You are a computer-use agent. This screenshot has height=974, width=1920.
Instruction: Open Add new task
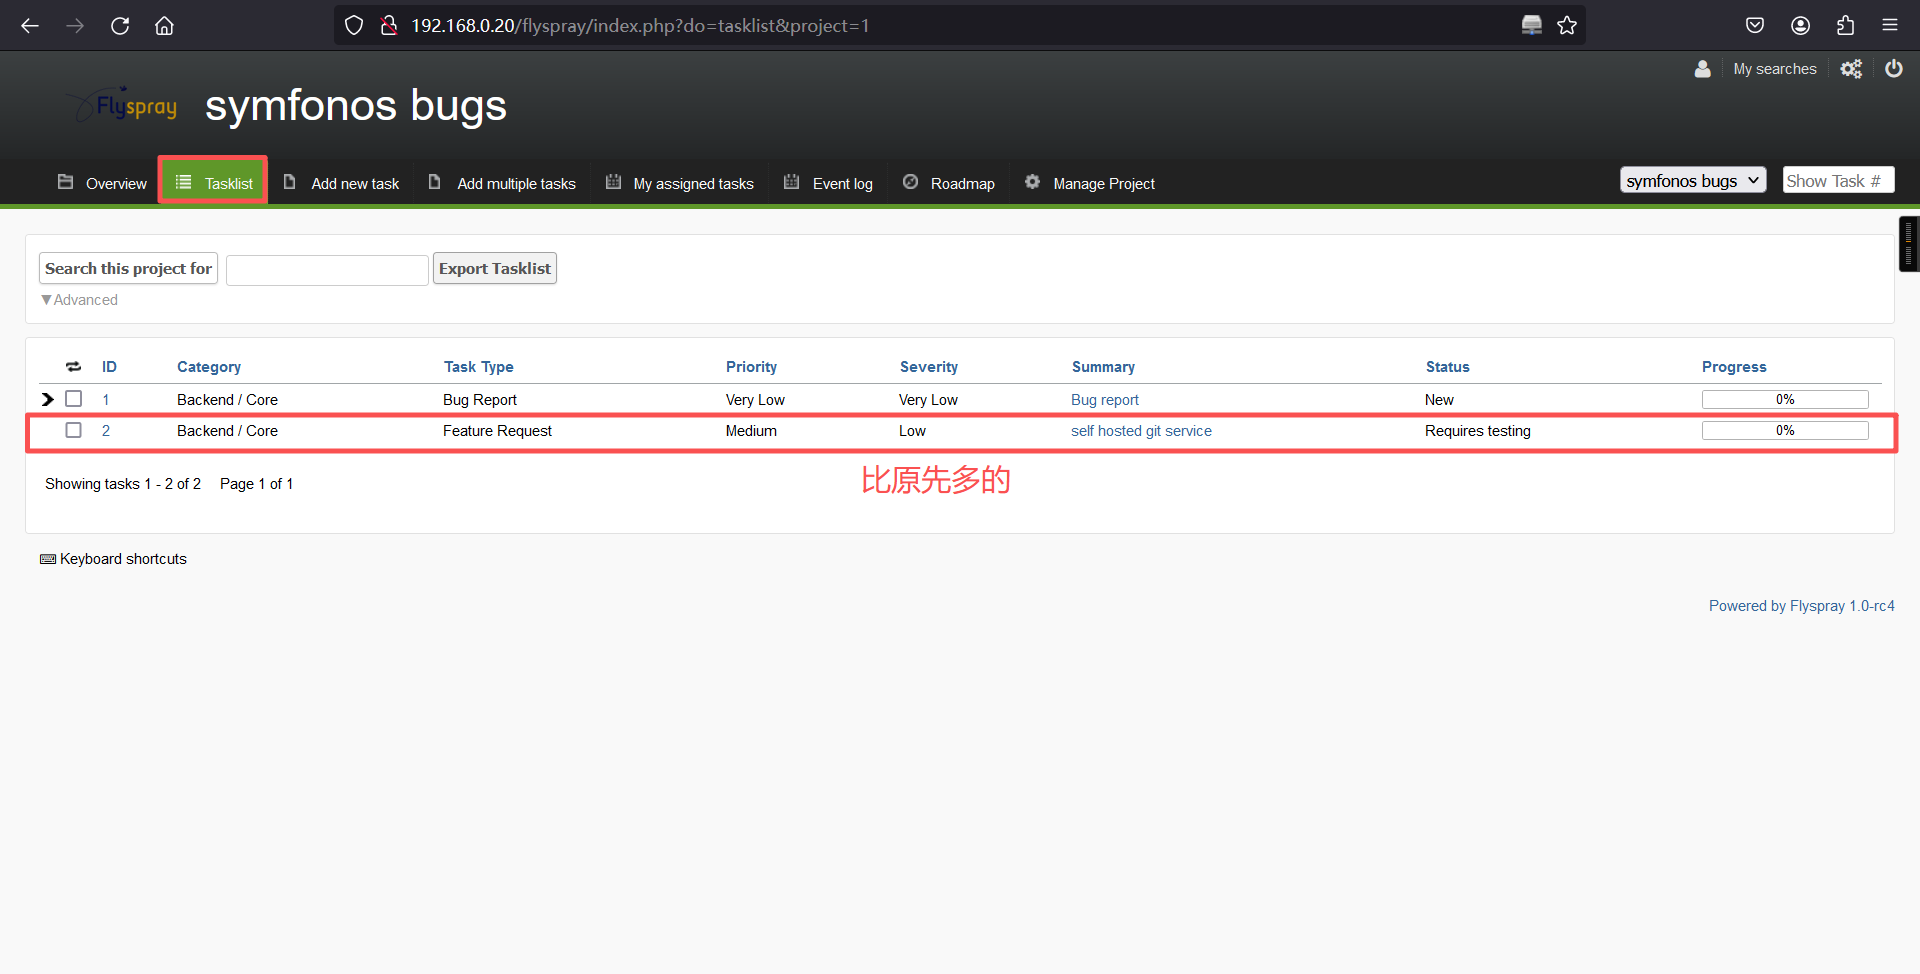[x=341, y=183]
